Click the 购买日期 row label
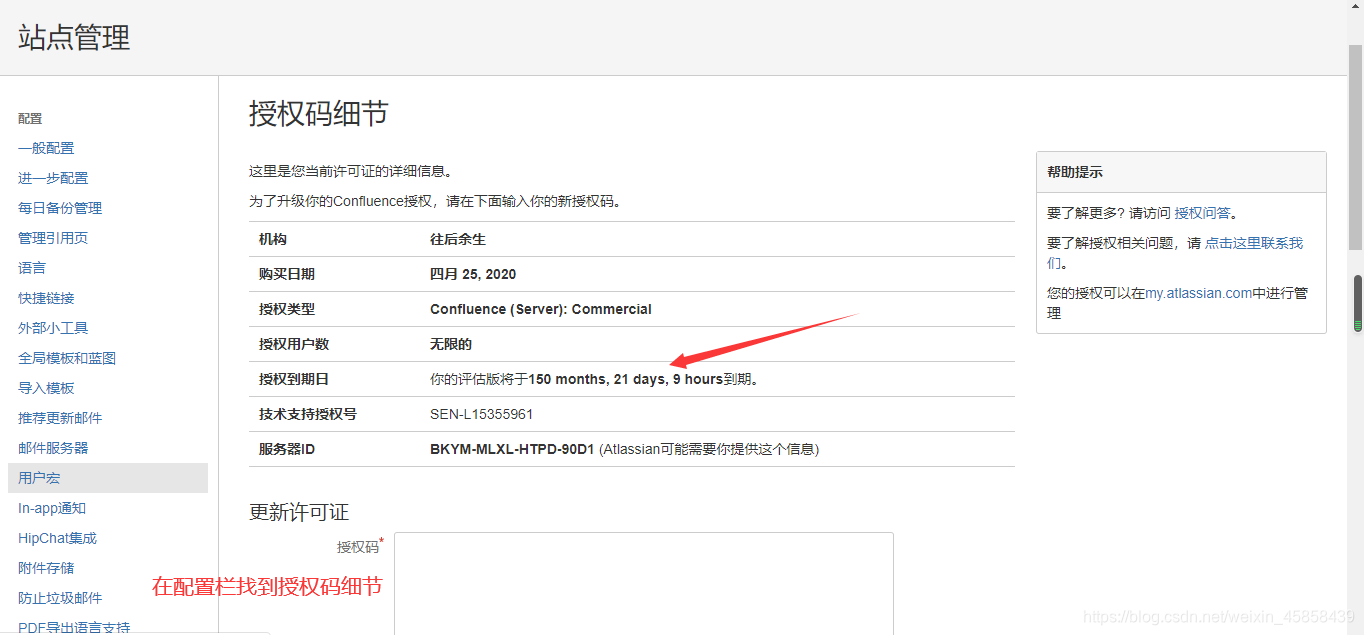 tap(287, 274)
